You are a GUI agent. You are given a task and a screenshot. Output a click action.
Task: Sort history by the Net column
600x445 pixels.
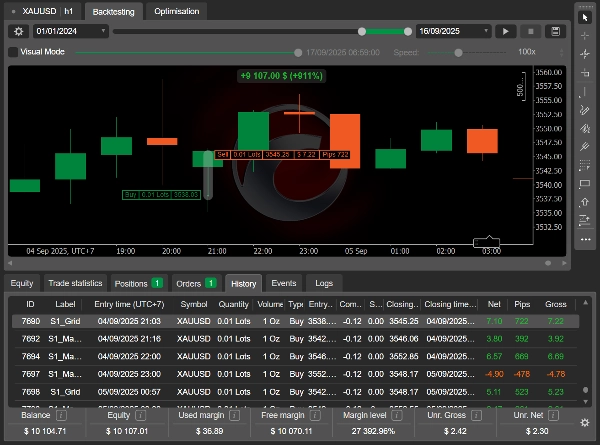[494, 305]
